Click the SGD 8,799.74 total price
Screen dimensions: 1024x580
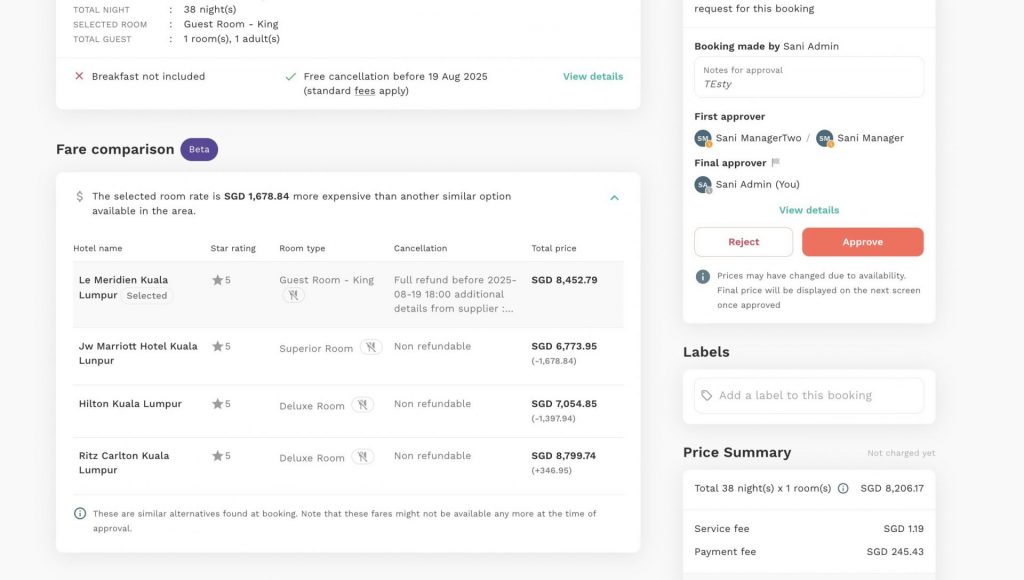564,456
